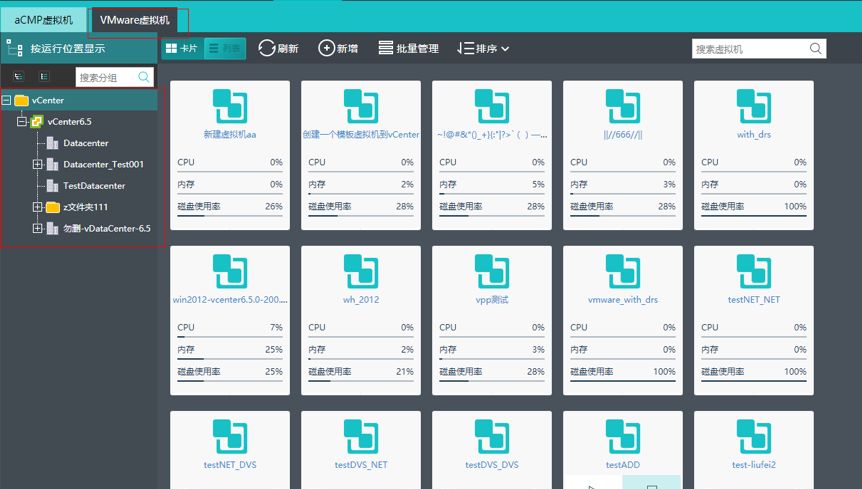Click the test-liufei2 VM icon
This screenshot has height=489, width=862.
754,436
